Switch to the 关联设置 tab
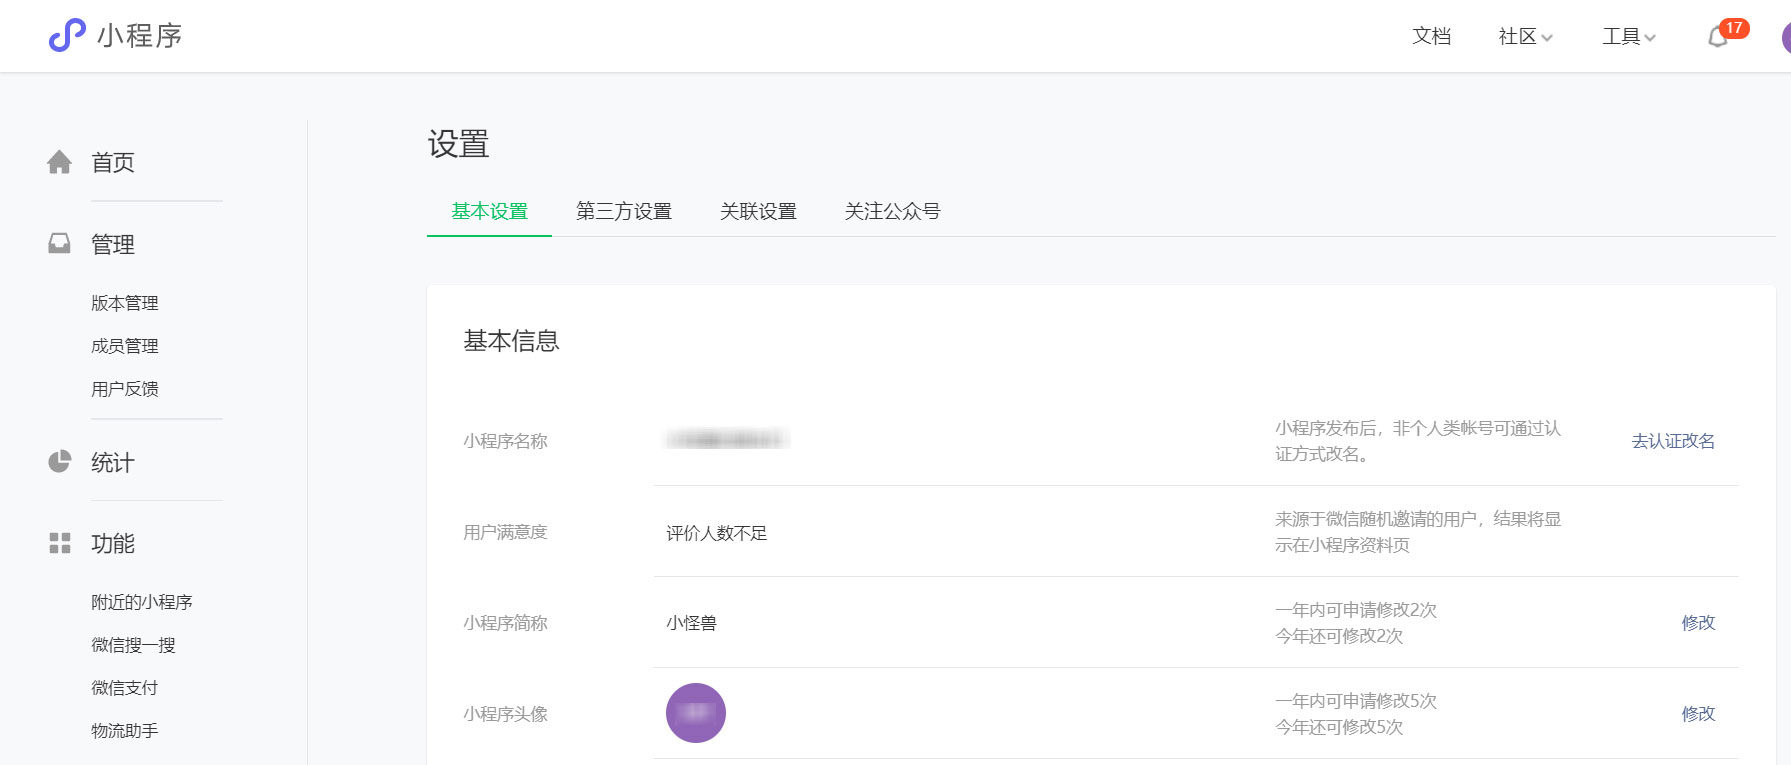Screen dimensions: 1791x765 click(758, 211)
